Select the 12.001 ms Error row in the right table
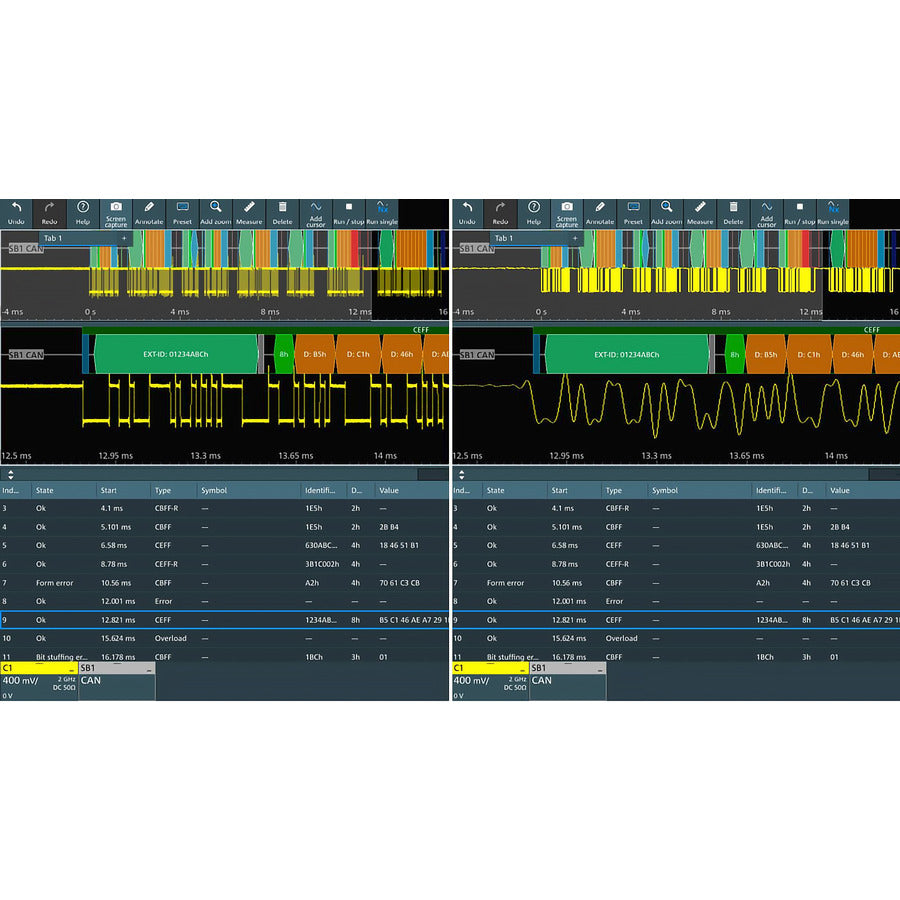 coord(676,602)
